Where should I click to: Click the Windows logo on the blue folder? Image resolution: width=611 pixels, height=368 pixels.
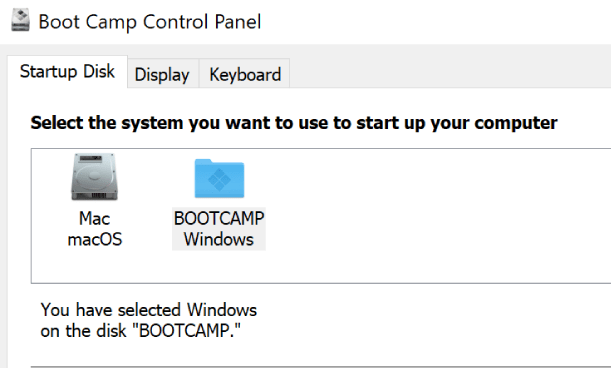click(219, 180)
